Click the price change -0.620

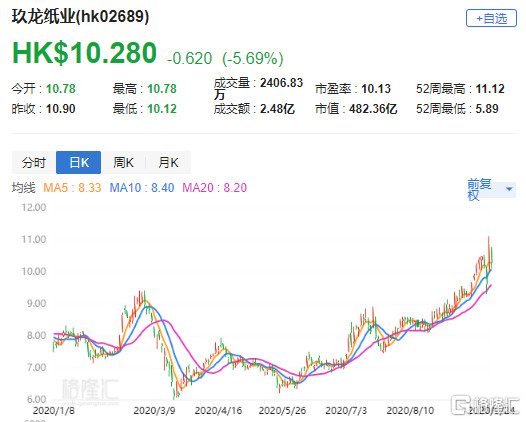190,58
